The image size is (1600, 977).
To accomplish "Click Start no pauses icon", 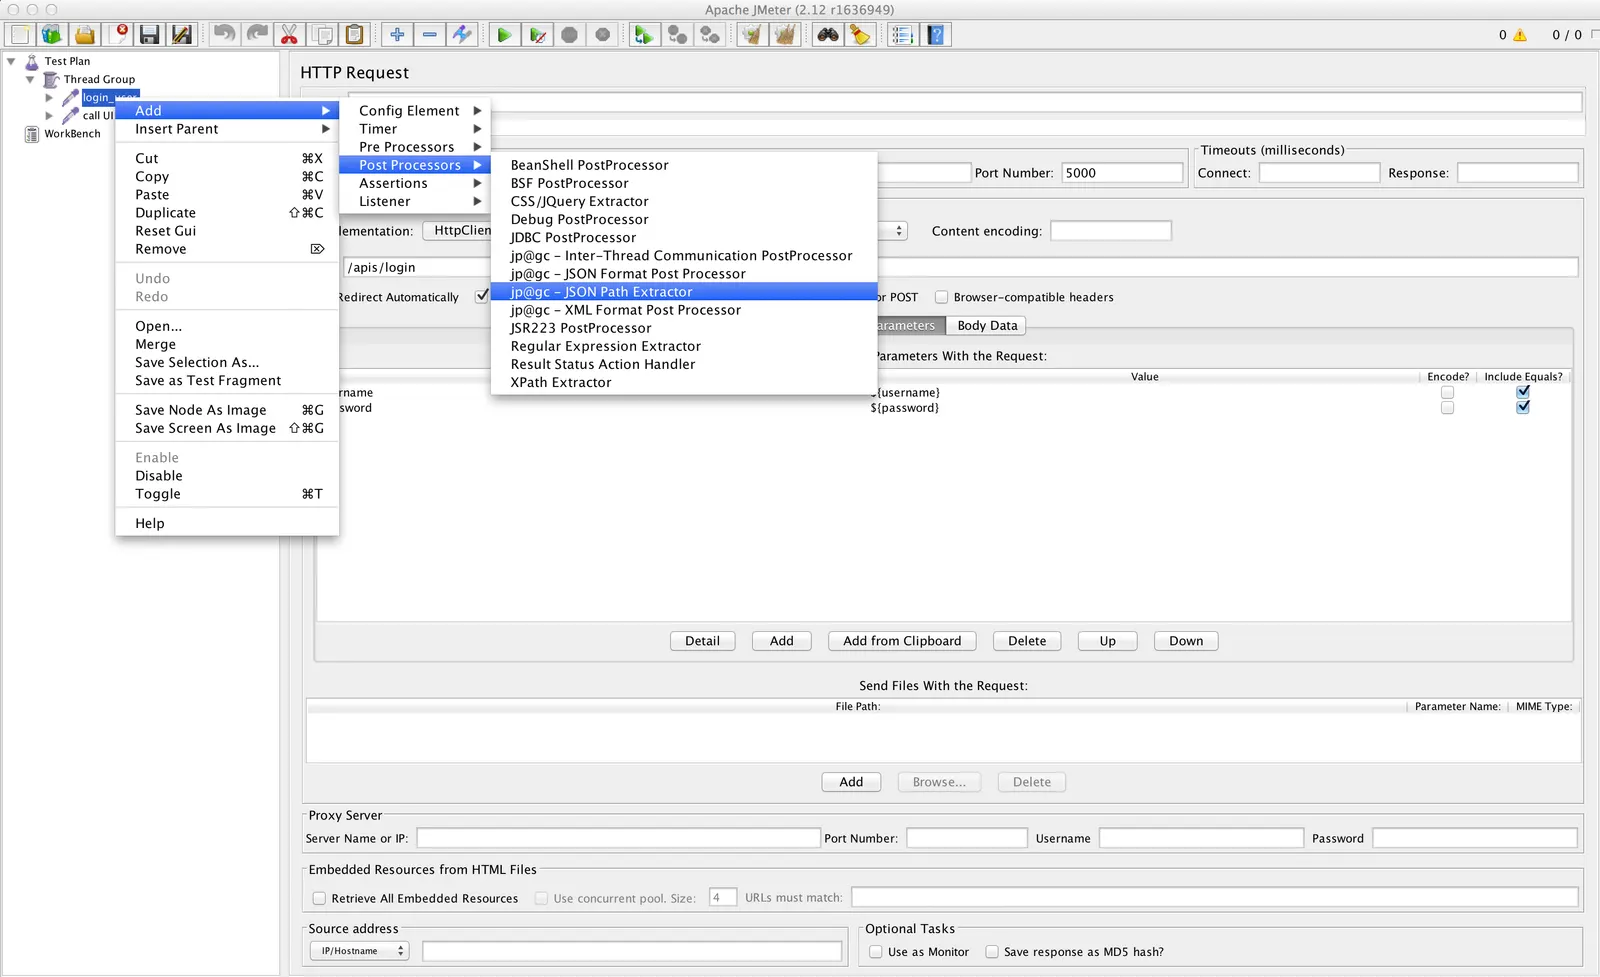I will (x=537, y=35).
